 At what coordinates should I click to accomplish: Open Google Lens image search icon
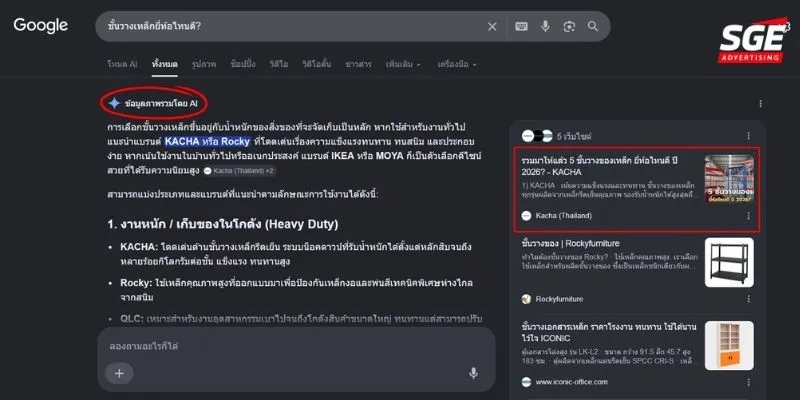click(569, 27)
